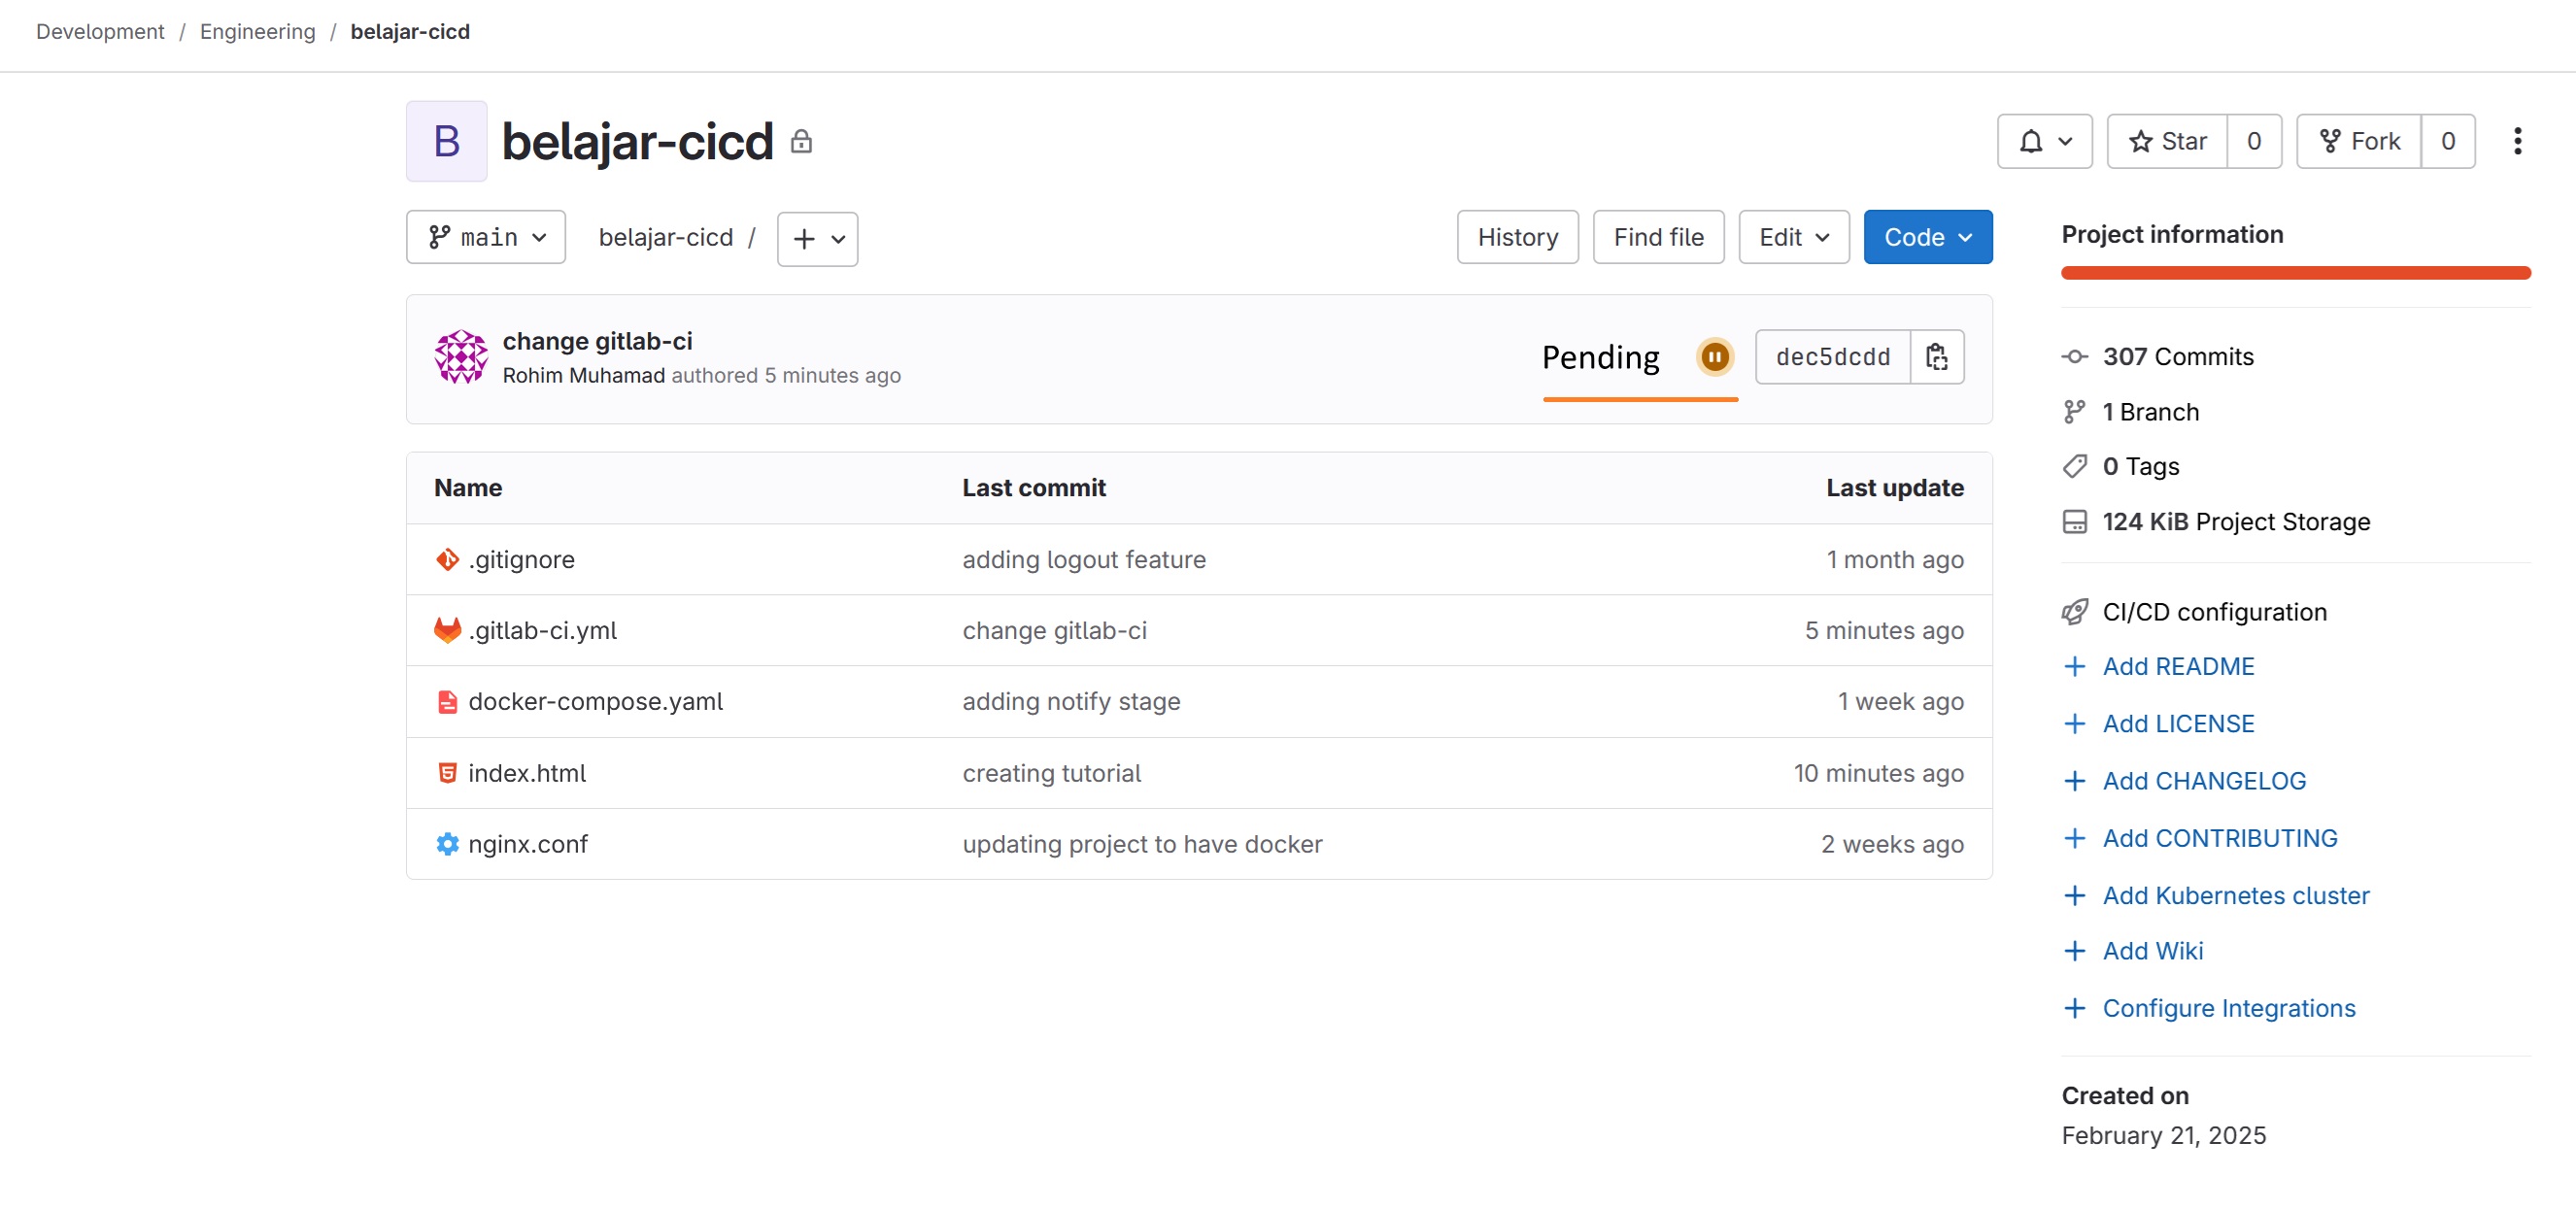Go to Development breadcrumb group
The width and height of the screenshot is (2576, 1210).
100,31
